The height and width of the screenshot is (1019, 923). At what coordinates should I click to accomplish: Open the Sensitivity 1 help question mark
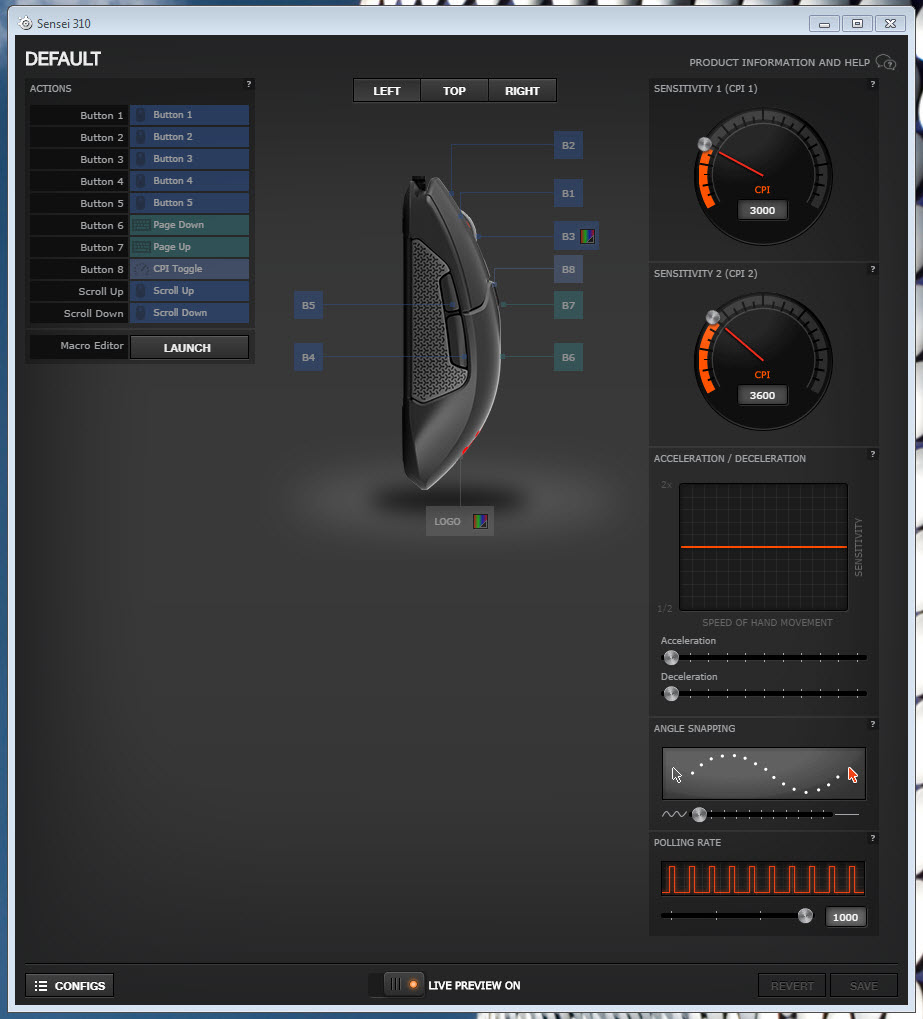872,84
